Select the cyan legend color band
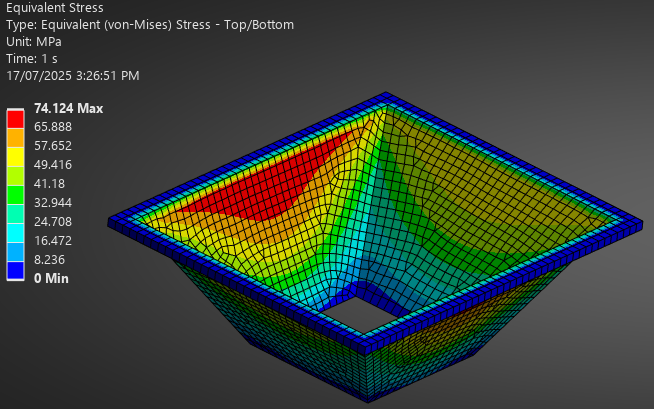The height and width of the screenshot is (409, 654). [x=15, y=233]
